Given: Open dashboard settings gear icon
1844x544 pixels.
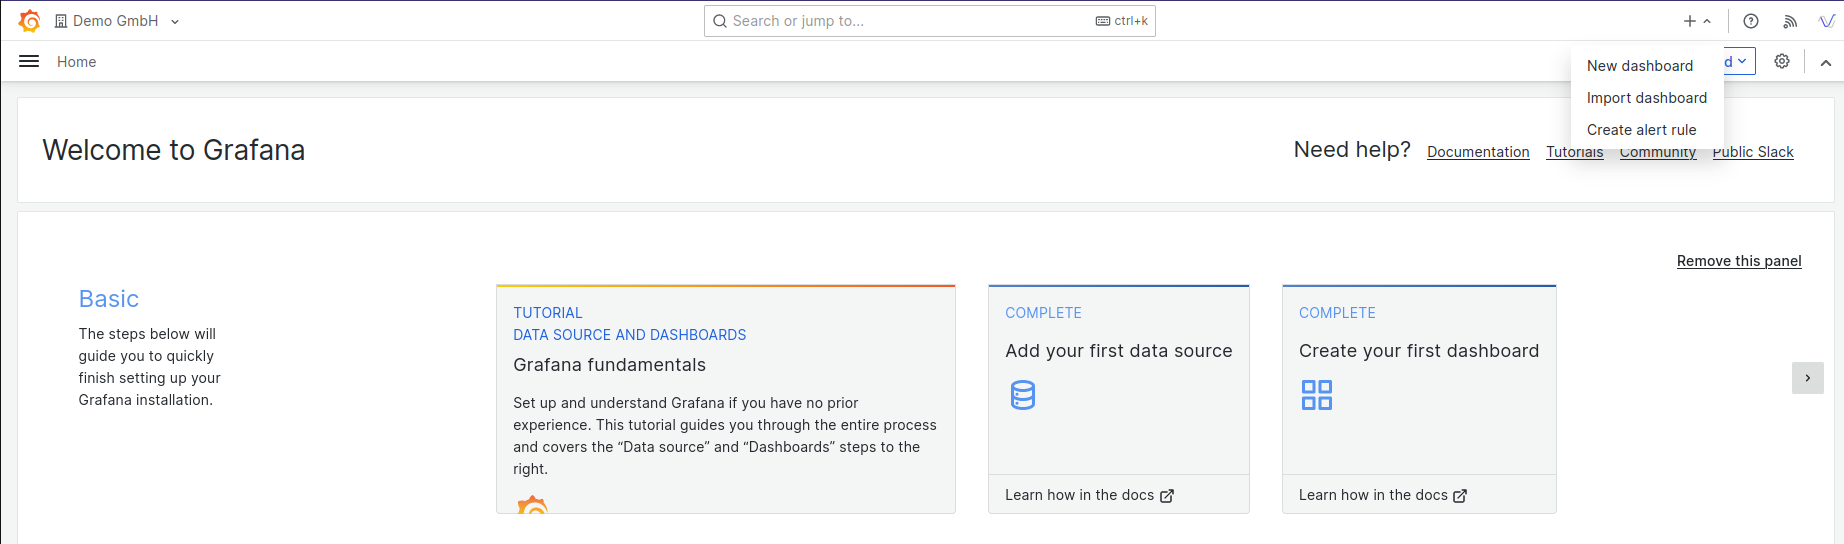Looking at the screenshot, I should point(1782,62).
